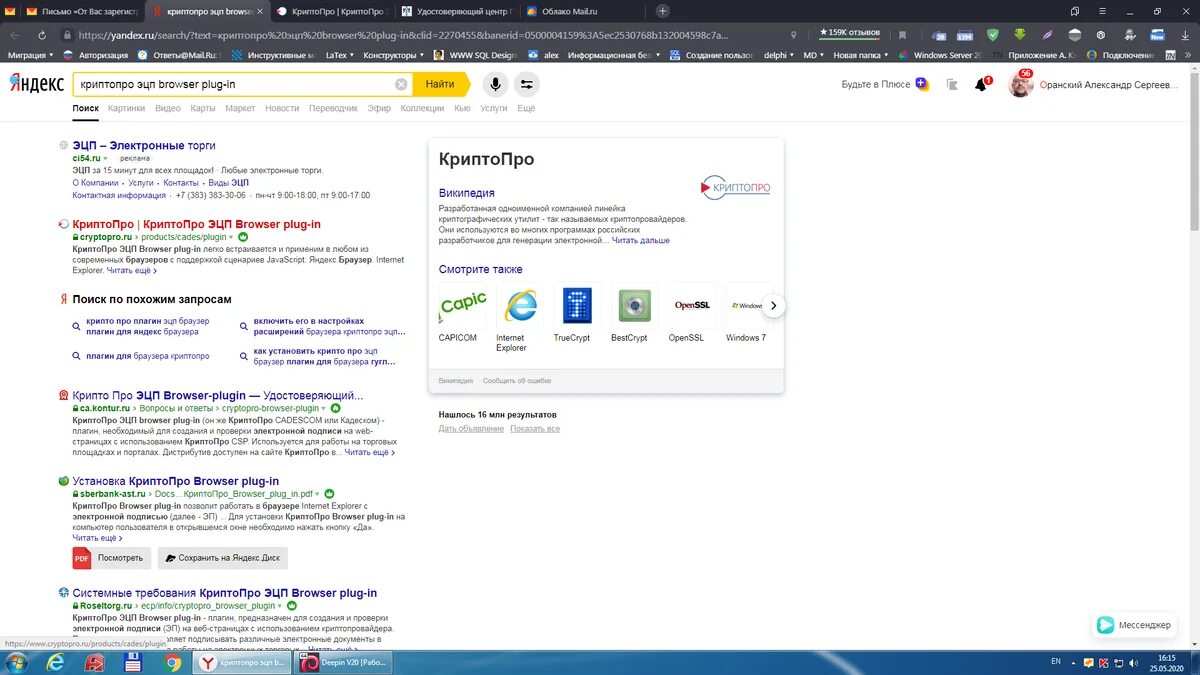Open result Системные требования КриптоПро ЭЦП
The width and height of the screenshot is (1200, 675).
[x=225, y=593]
